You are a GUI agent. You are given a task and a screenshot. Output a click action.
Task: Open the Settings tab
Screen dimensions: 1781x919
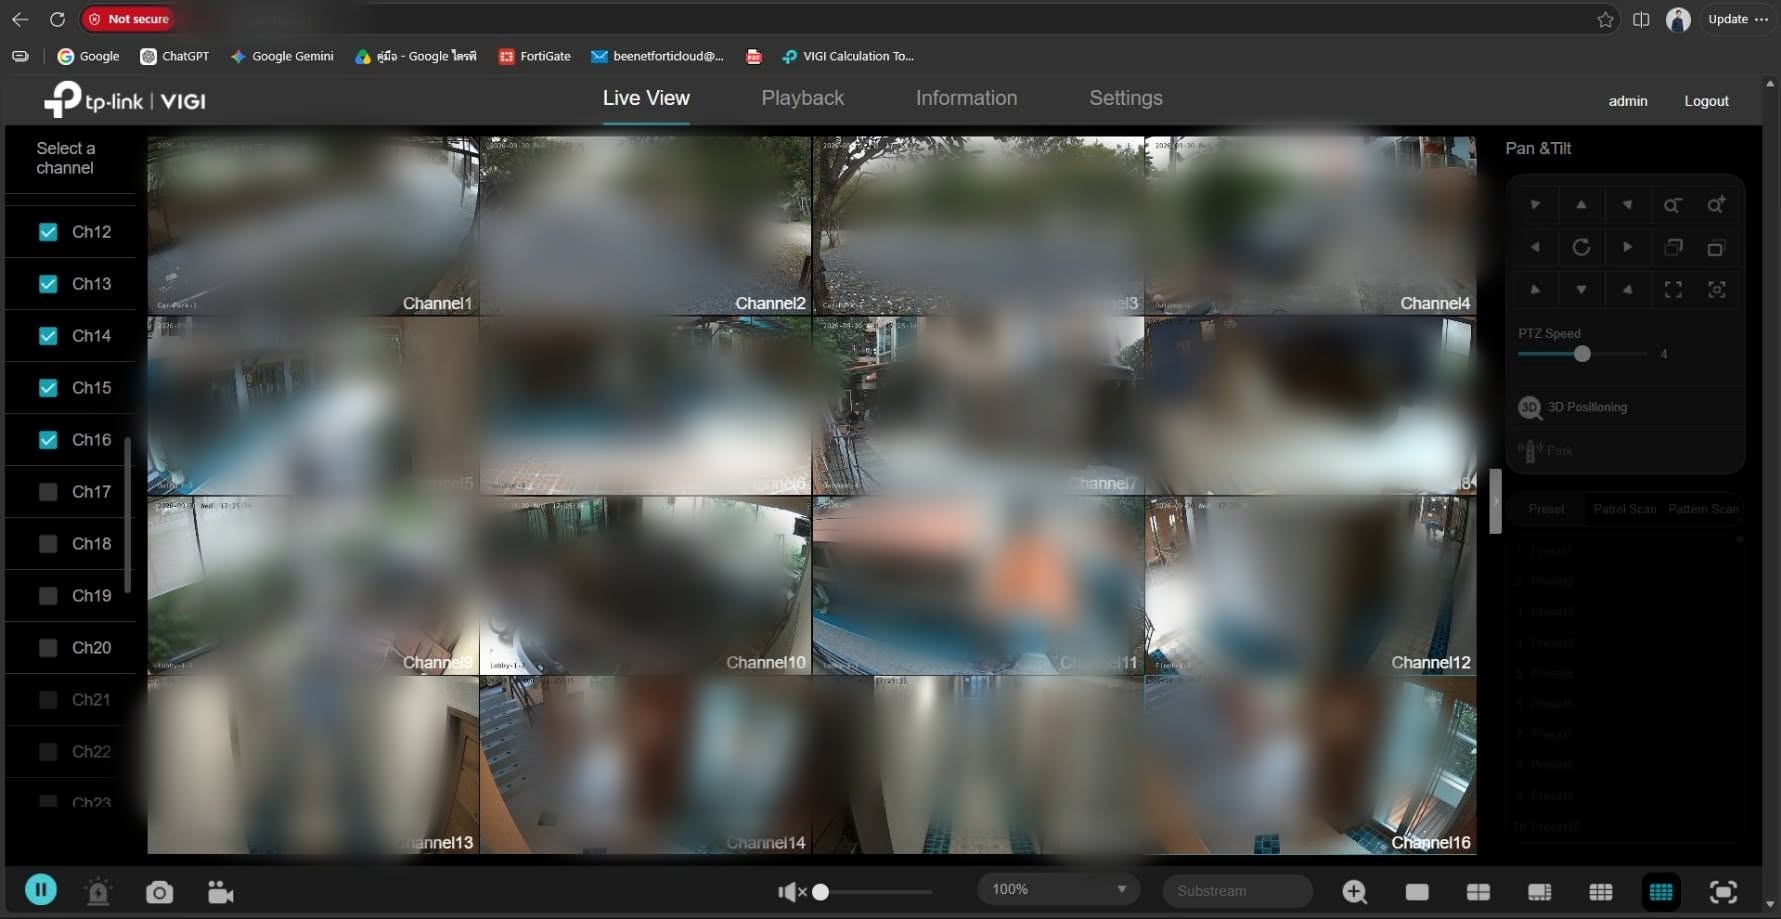[1126, 98]
